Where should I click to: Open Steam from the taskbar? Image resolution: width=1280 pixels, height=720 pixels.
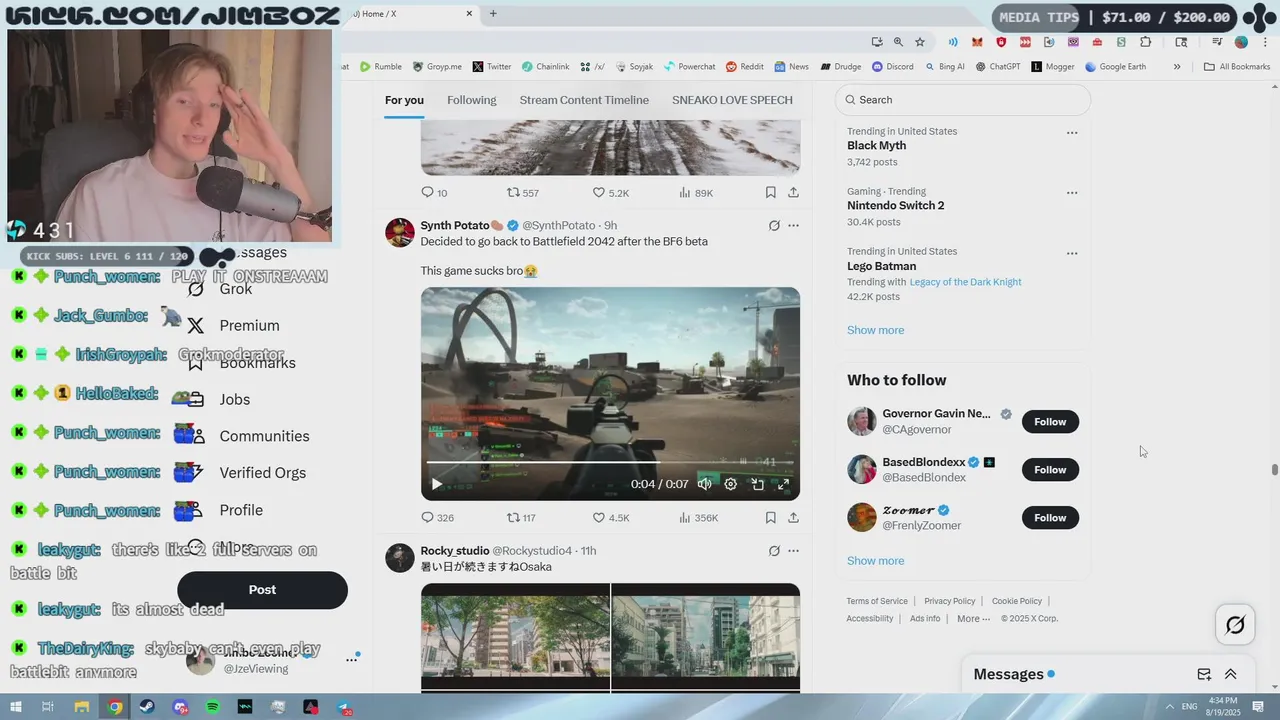pyautogui.click(x=147, y=707)
